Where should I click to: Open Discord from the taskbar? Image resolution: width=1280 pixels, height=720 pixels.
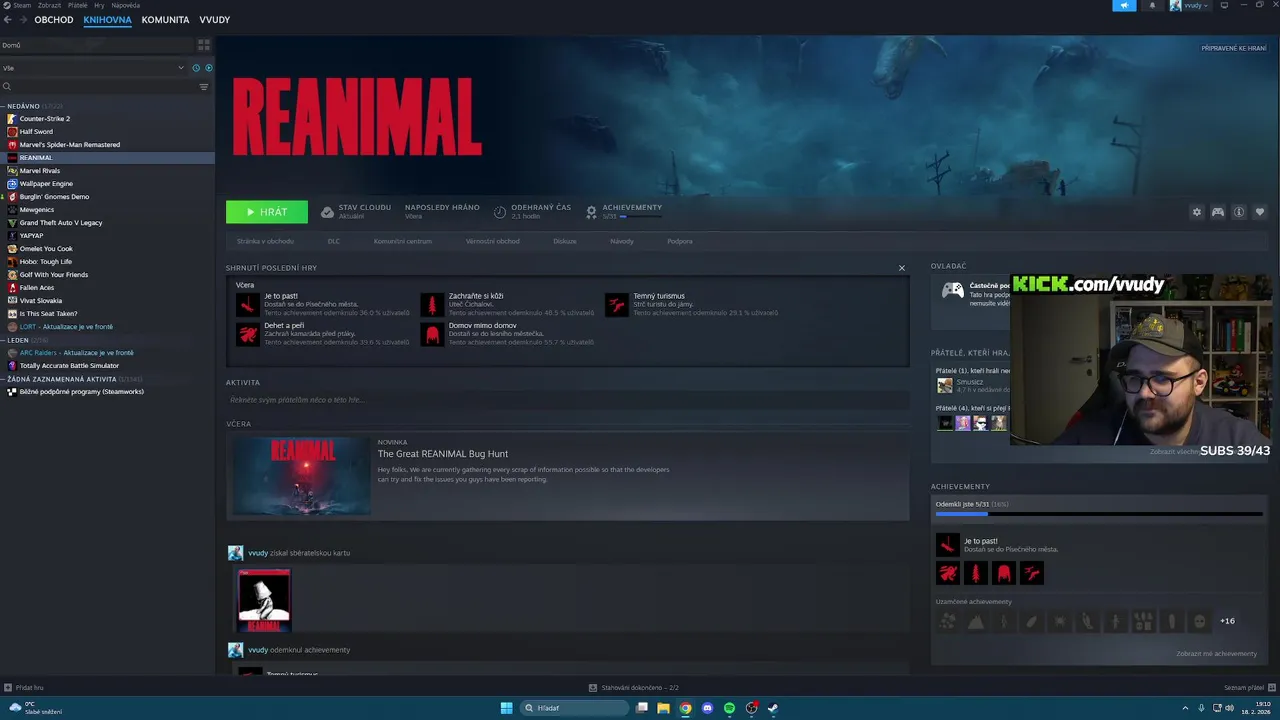[x=707, y=708]
